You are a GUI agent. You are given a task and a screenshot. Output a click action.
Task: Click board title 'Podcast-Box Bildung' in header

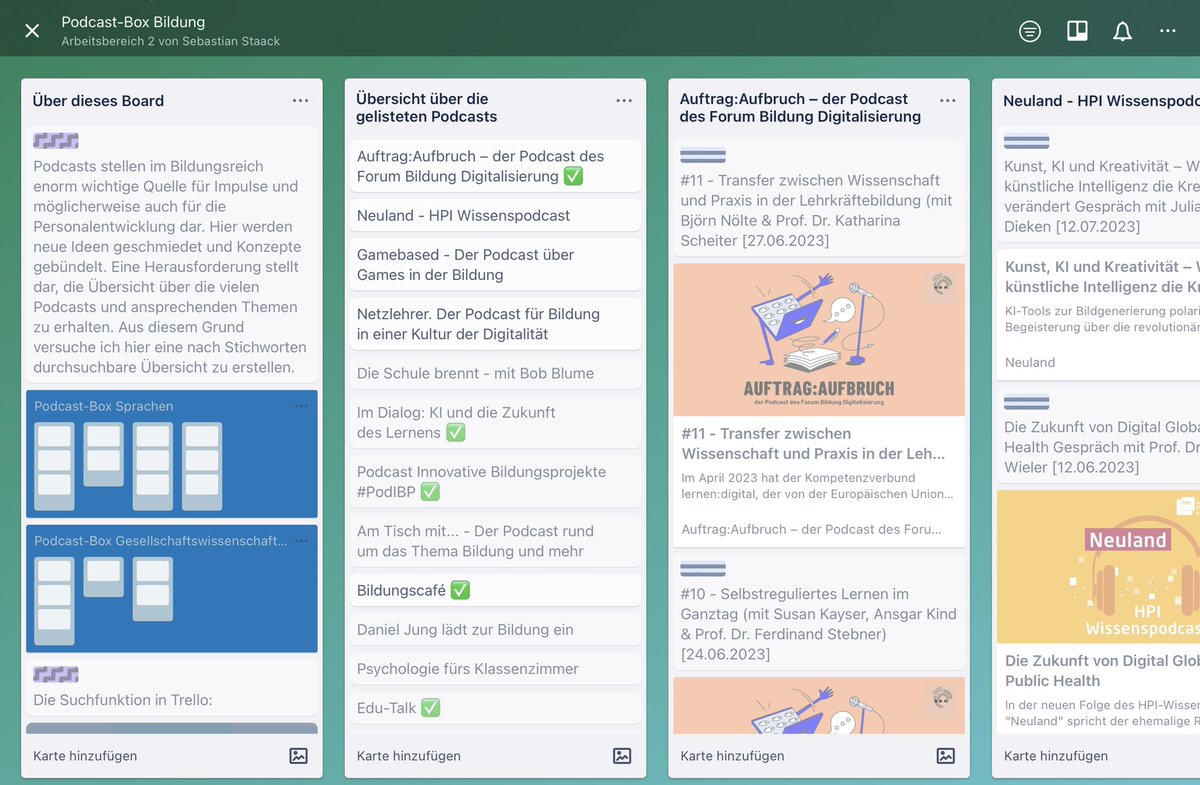(133, 22)
